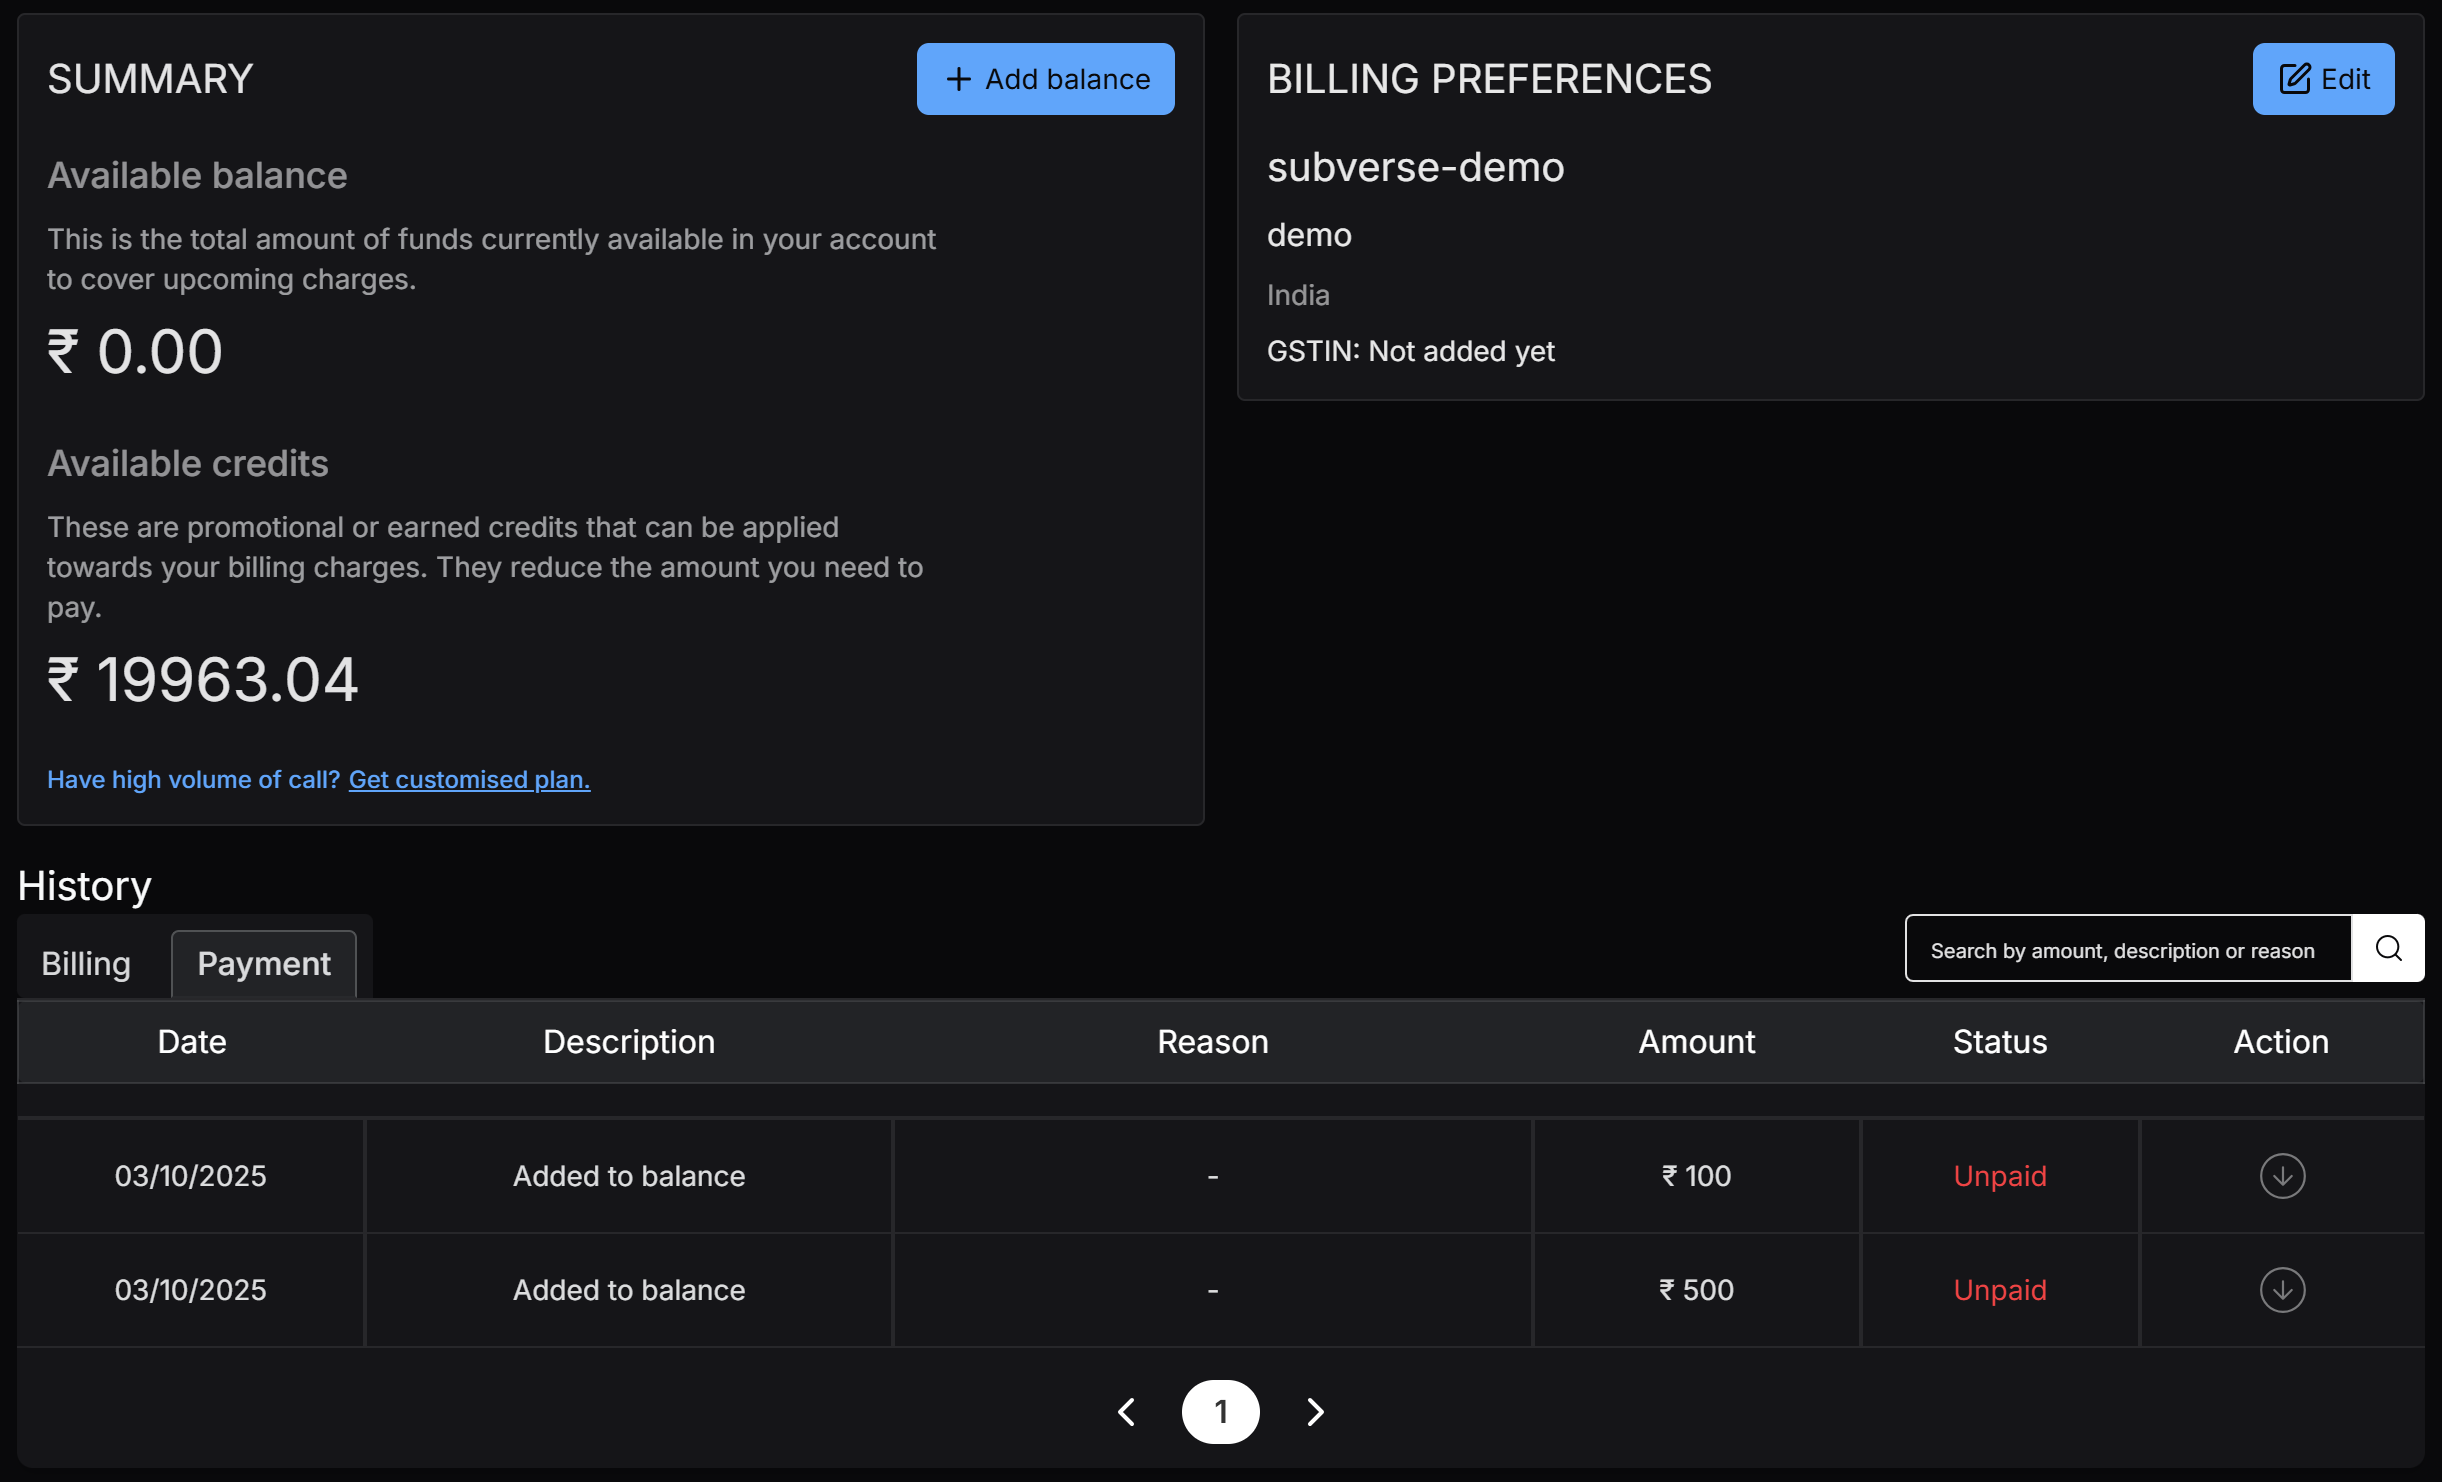Image resolution: width=2442 pixels, height=1482 pixels.
Task: Click Unpaid status of ₹ 500 row
Action: tap(2000, 1290)
